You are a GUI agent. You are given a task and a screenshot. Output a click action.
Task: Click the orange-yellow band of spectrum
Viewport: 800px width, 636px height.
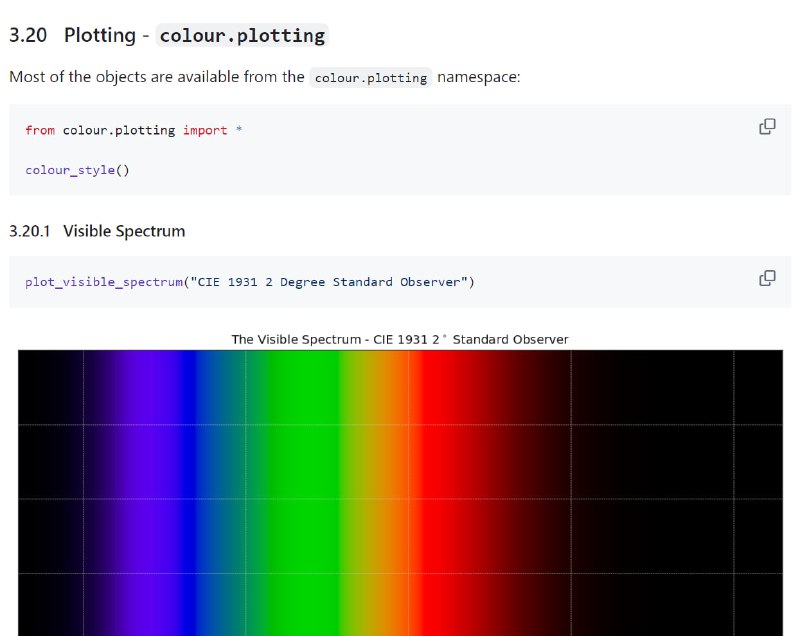378,492
